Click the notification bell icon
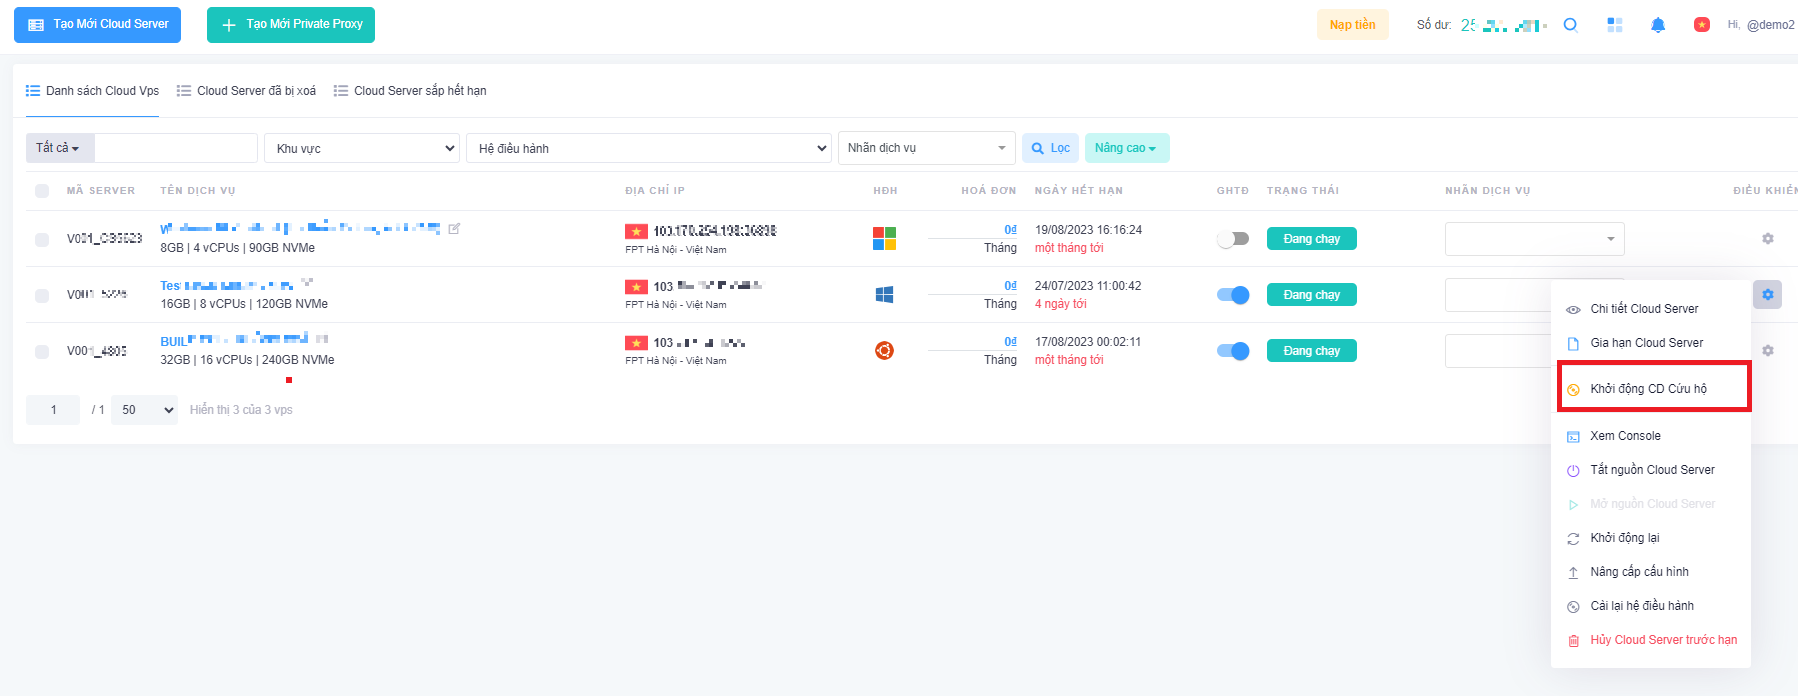The width and height of the screenshot is (1798, 696). pyautogui.click(x=1657, y=25)
